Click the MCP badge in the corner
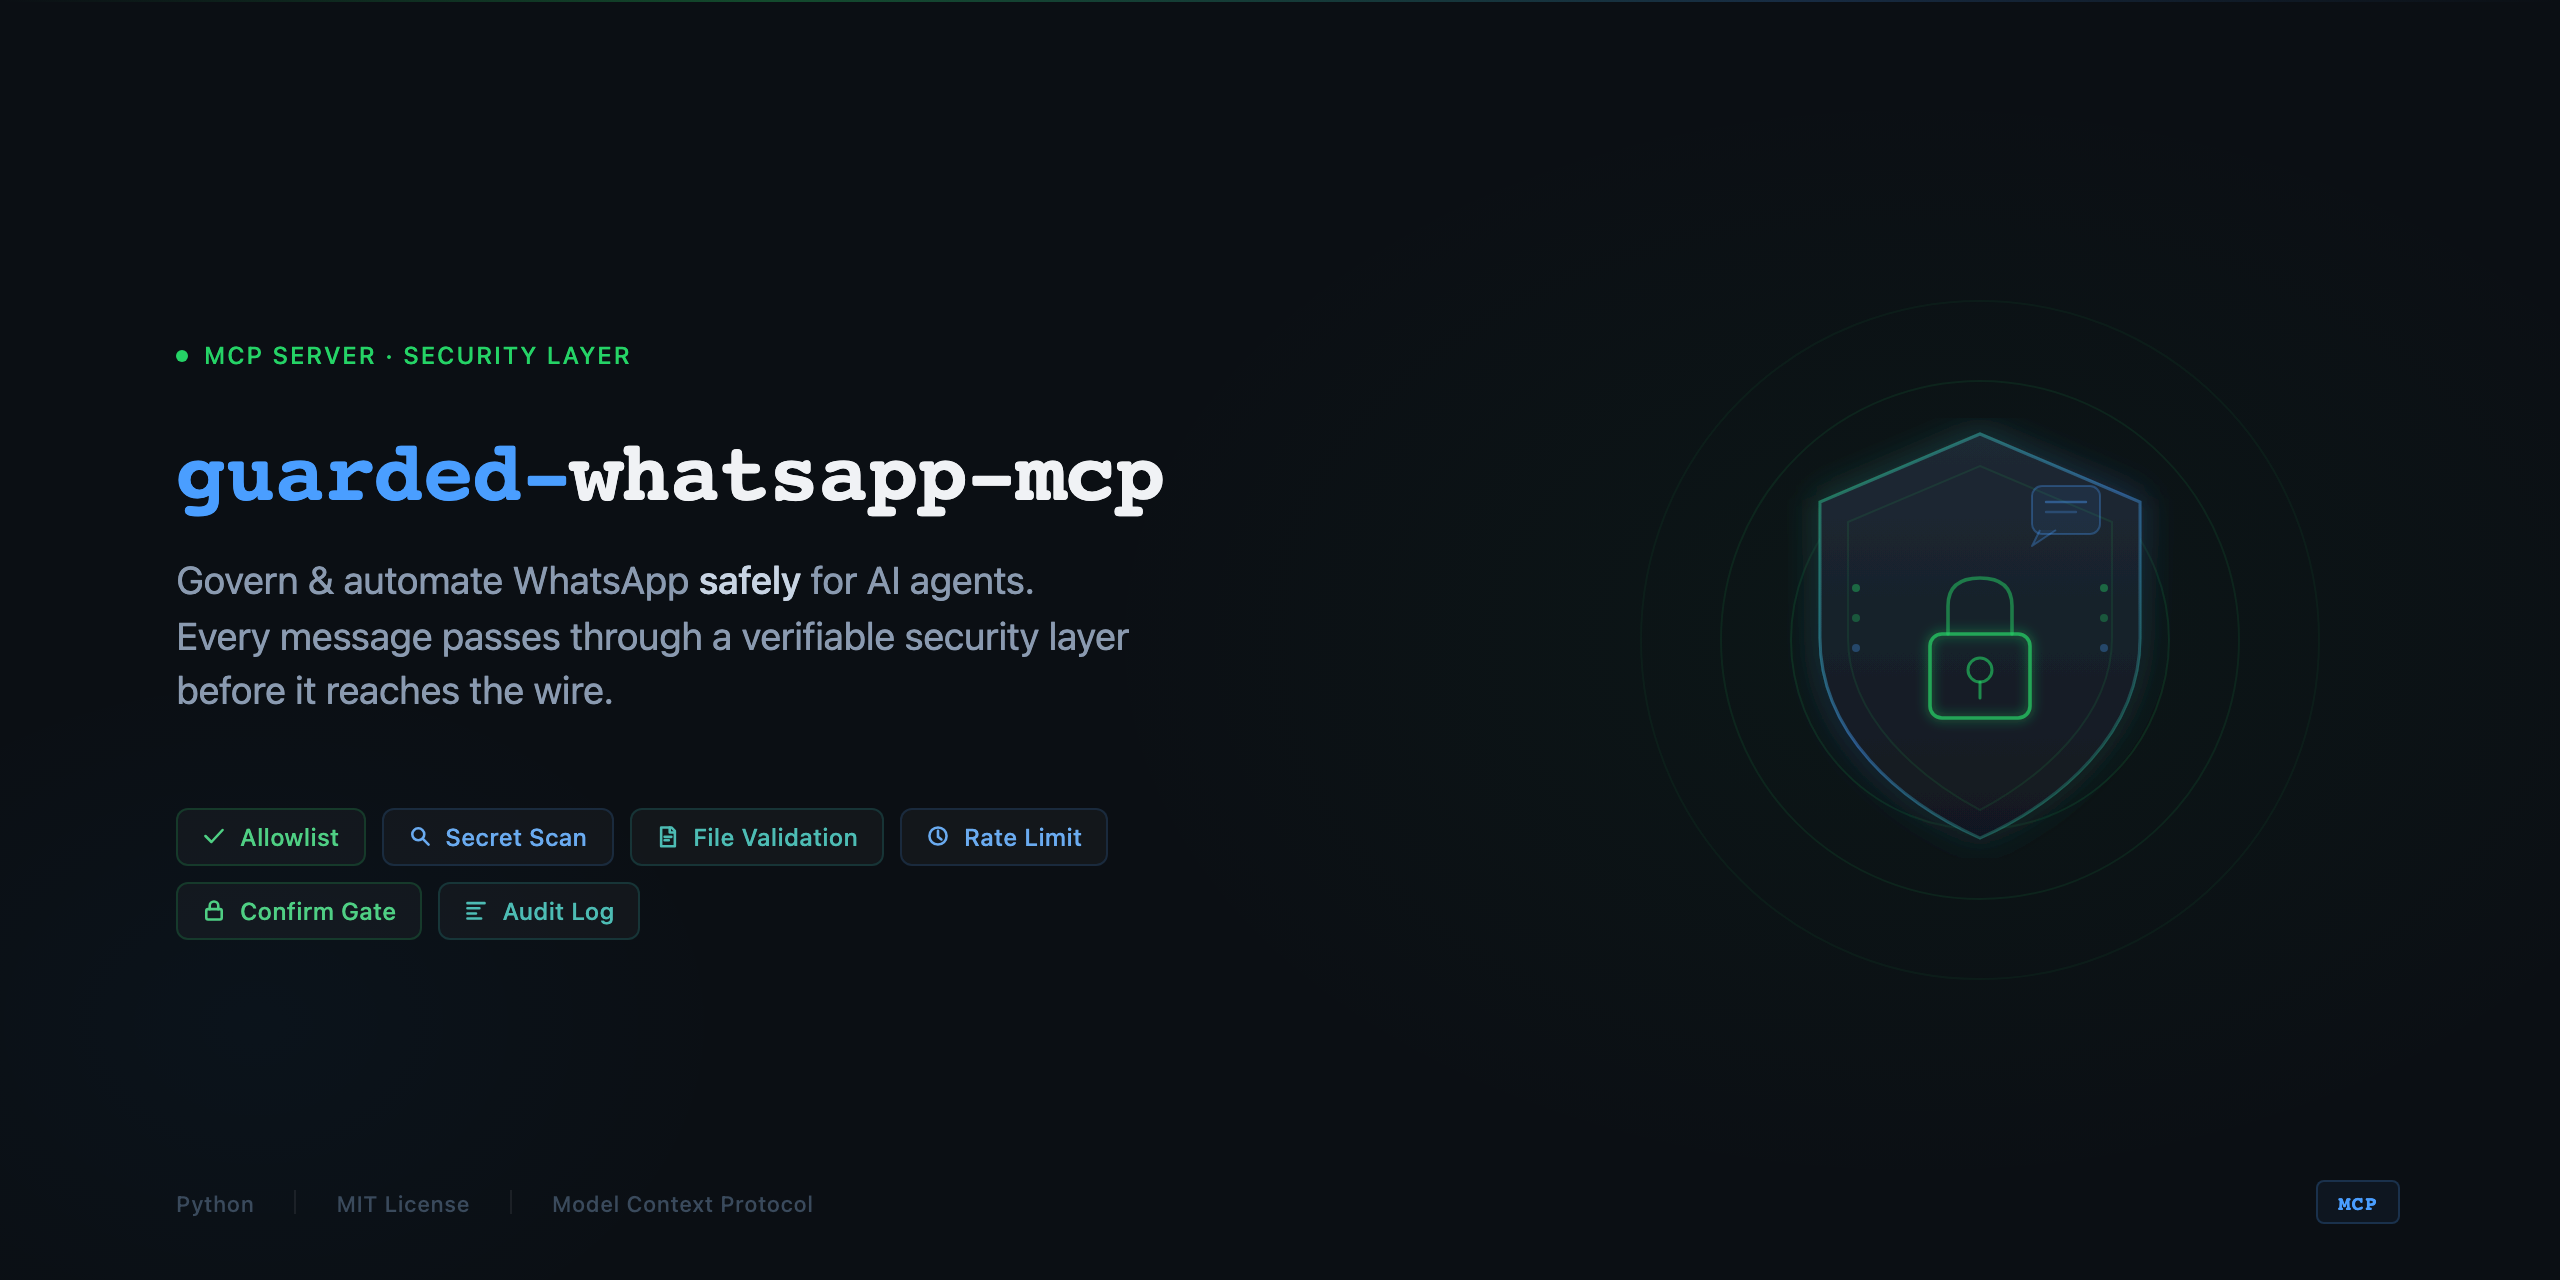The width and height of the screenshot is (2560, 1280). click(2357, 1203)
